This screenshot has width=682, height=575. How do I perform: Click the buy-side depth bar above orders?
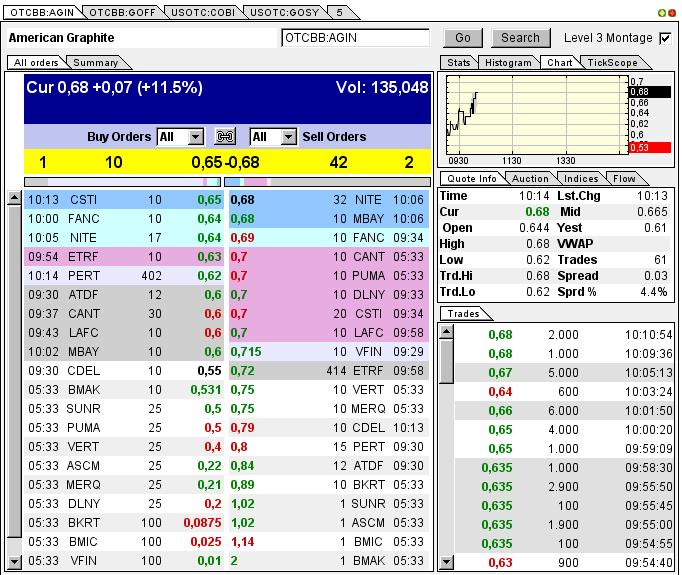(120, 181)
